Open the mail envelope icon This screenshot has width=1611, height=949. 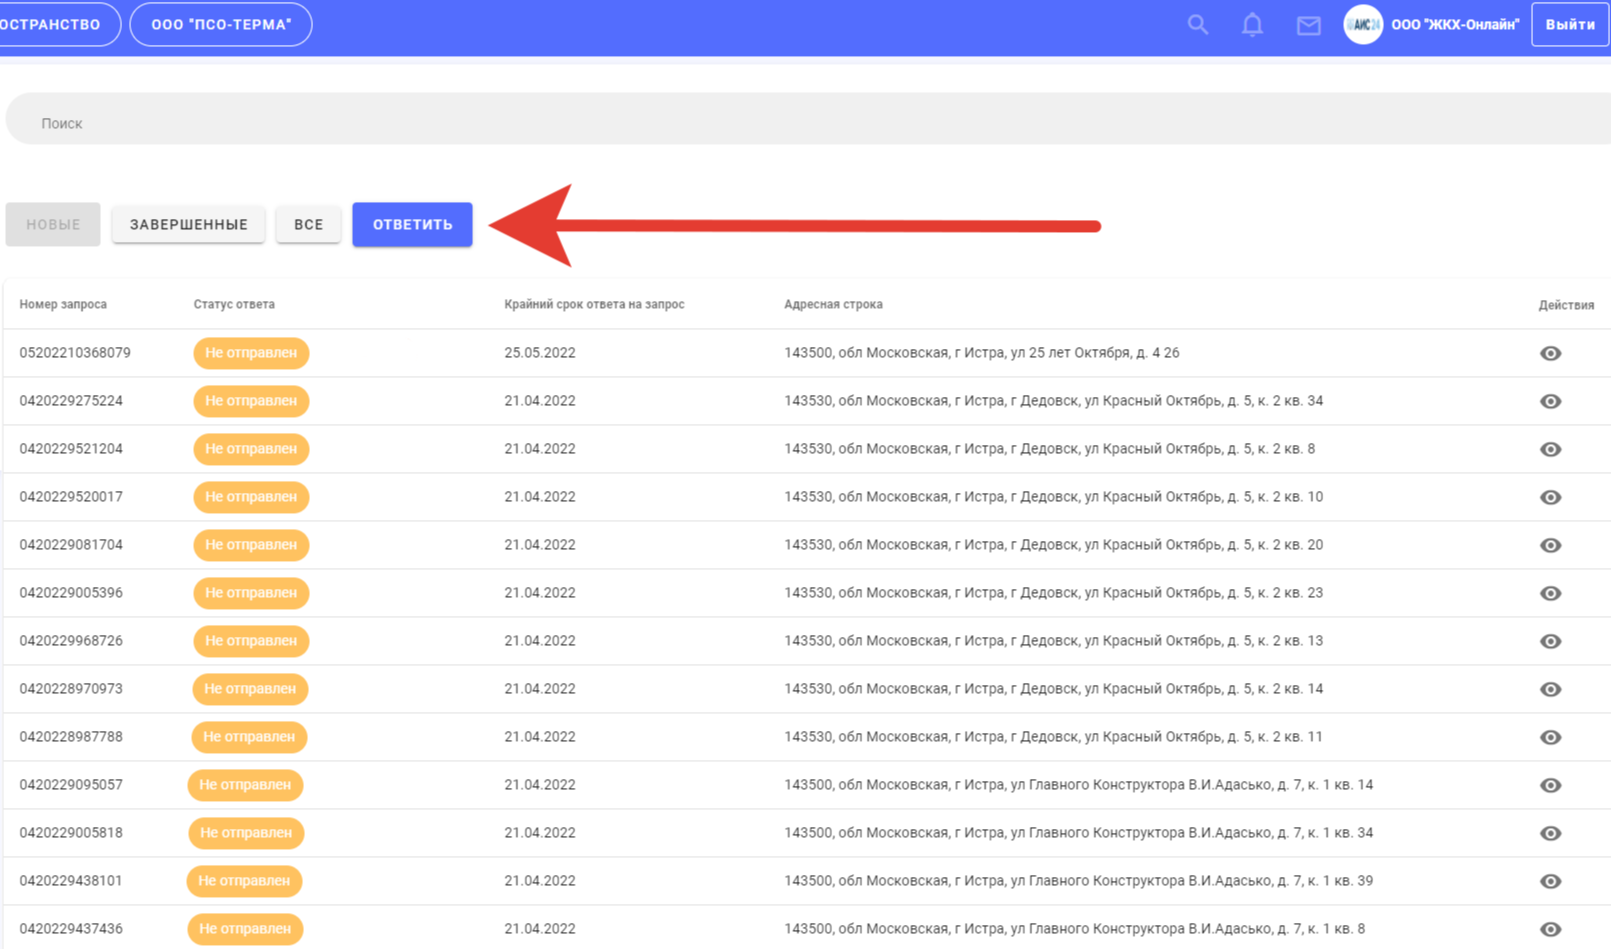point(1308,25)
